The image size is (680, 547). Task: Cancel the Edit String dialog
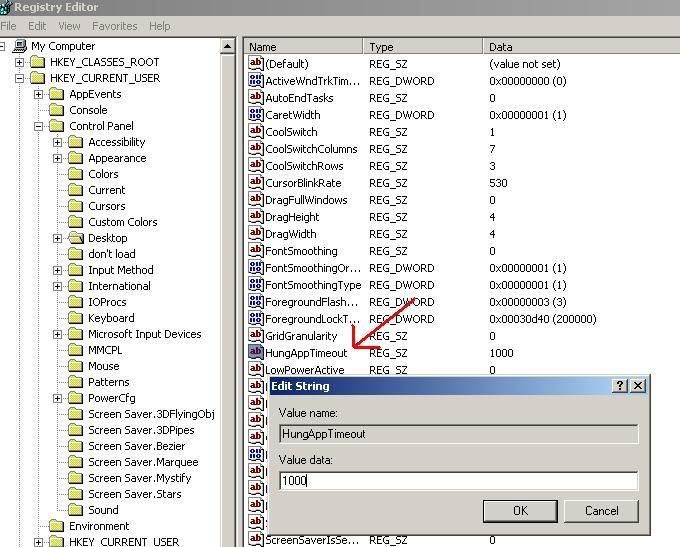pos(601,511)
